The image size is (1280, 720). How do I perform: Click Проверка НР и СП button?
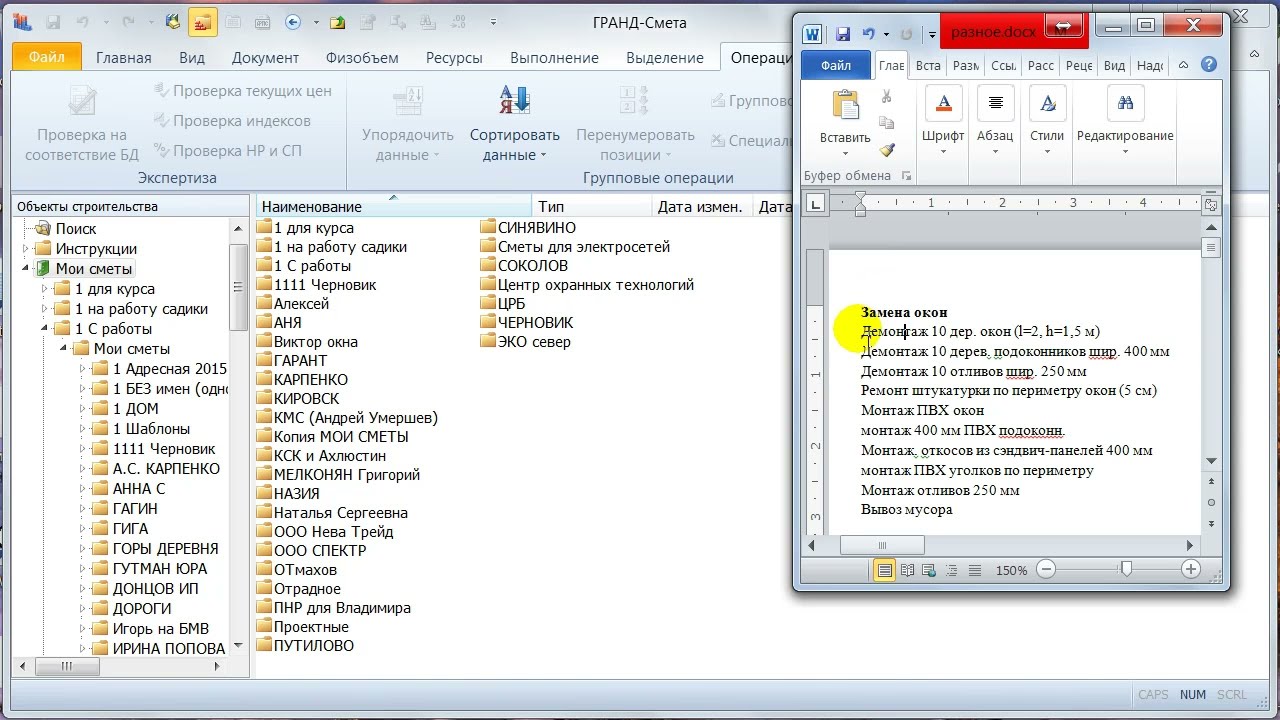pos(227,151)
